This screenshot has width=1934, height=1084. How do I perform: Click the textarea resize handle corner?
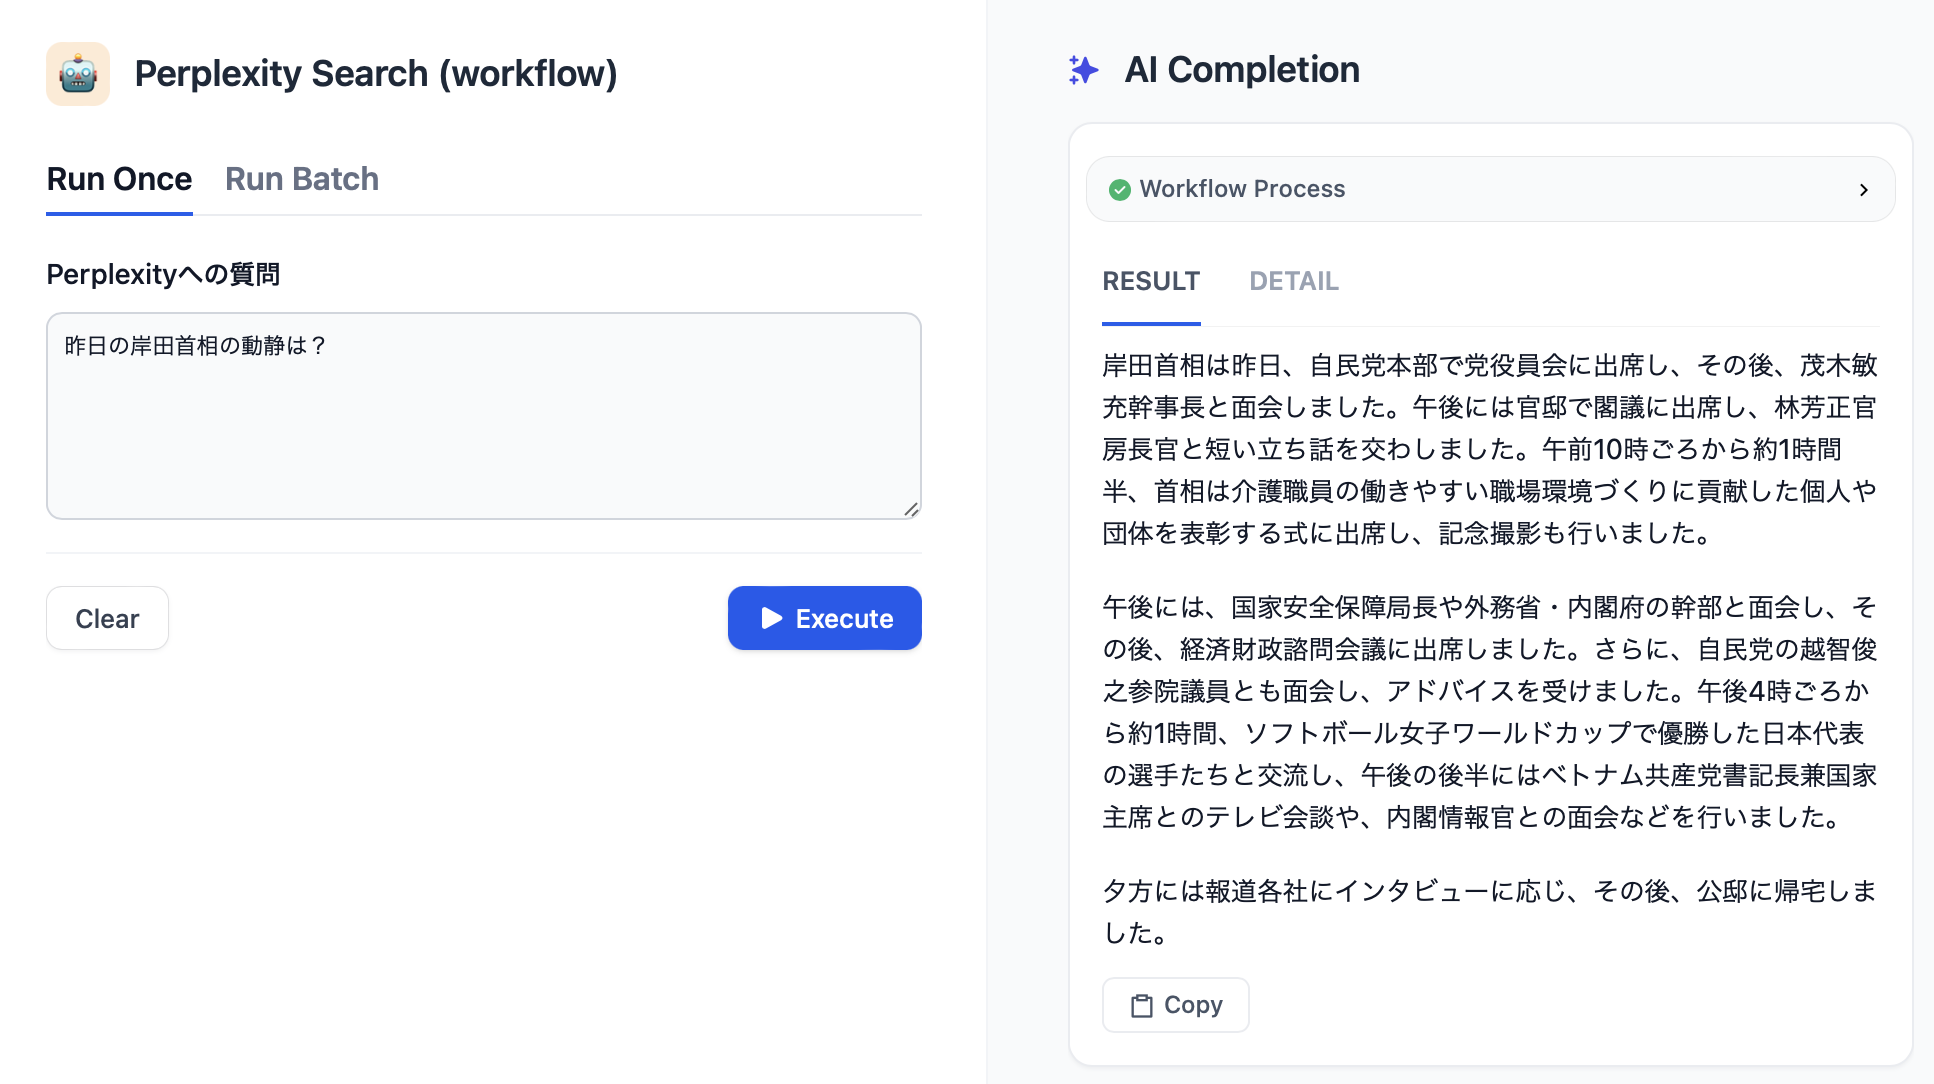point(911,509)
